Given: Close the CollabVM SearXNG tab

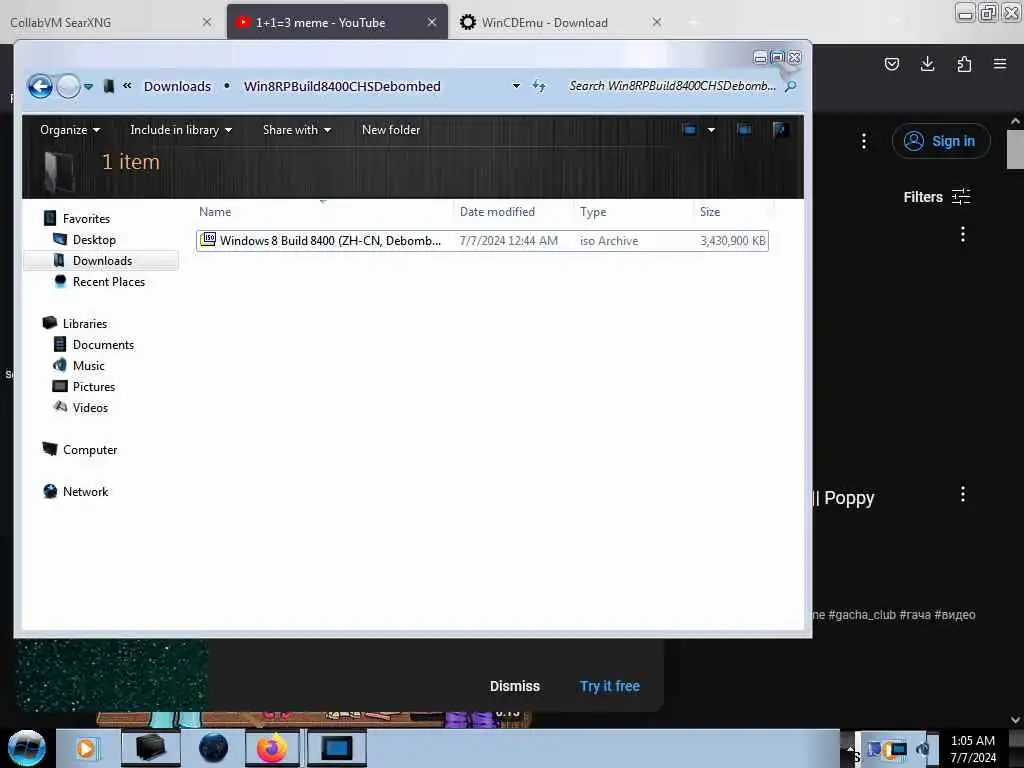Looking at the screenshot, I should pos(206,22).
